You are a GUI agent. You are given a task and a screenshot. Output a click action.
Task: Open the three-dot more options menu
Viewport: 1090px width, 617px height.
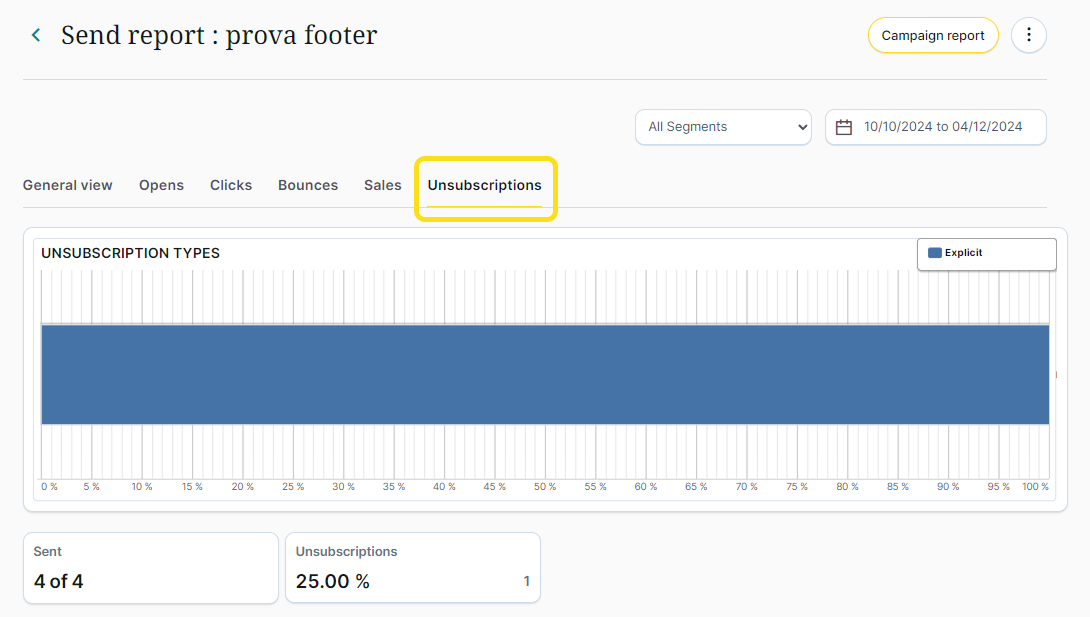(1029, 35)
